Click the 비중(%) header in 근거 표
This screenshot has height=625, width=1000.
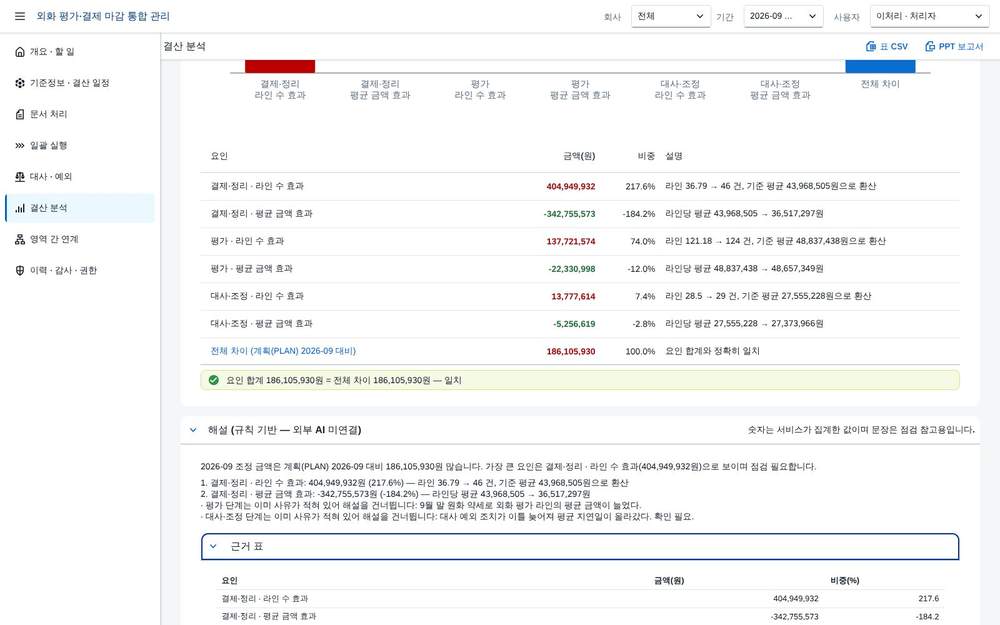(844, 580)
